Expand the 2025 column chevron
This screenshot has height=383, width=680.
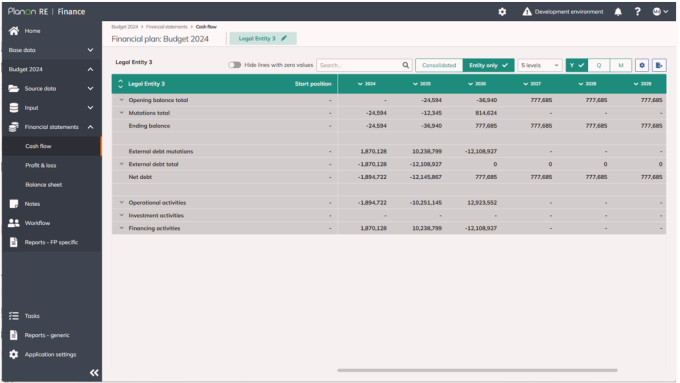pos(415,84)
